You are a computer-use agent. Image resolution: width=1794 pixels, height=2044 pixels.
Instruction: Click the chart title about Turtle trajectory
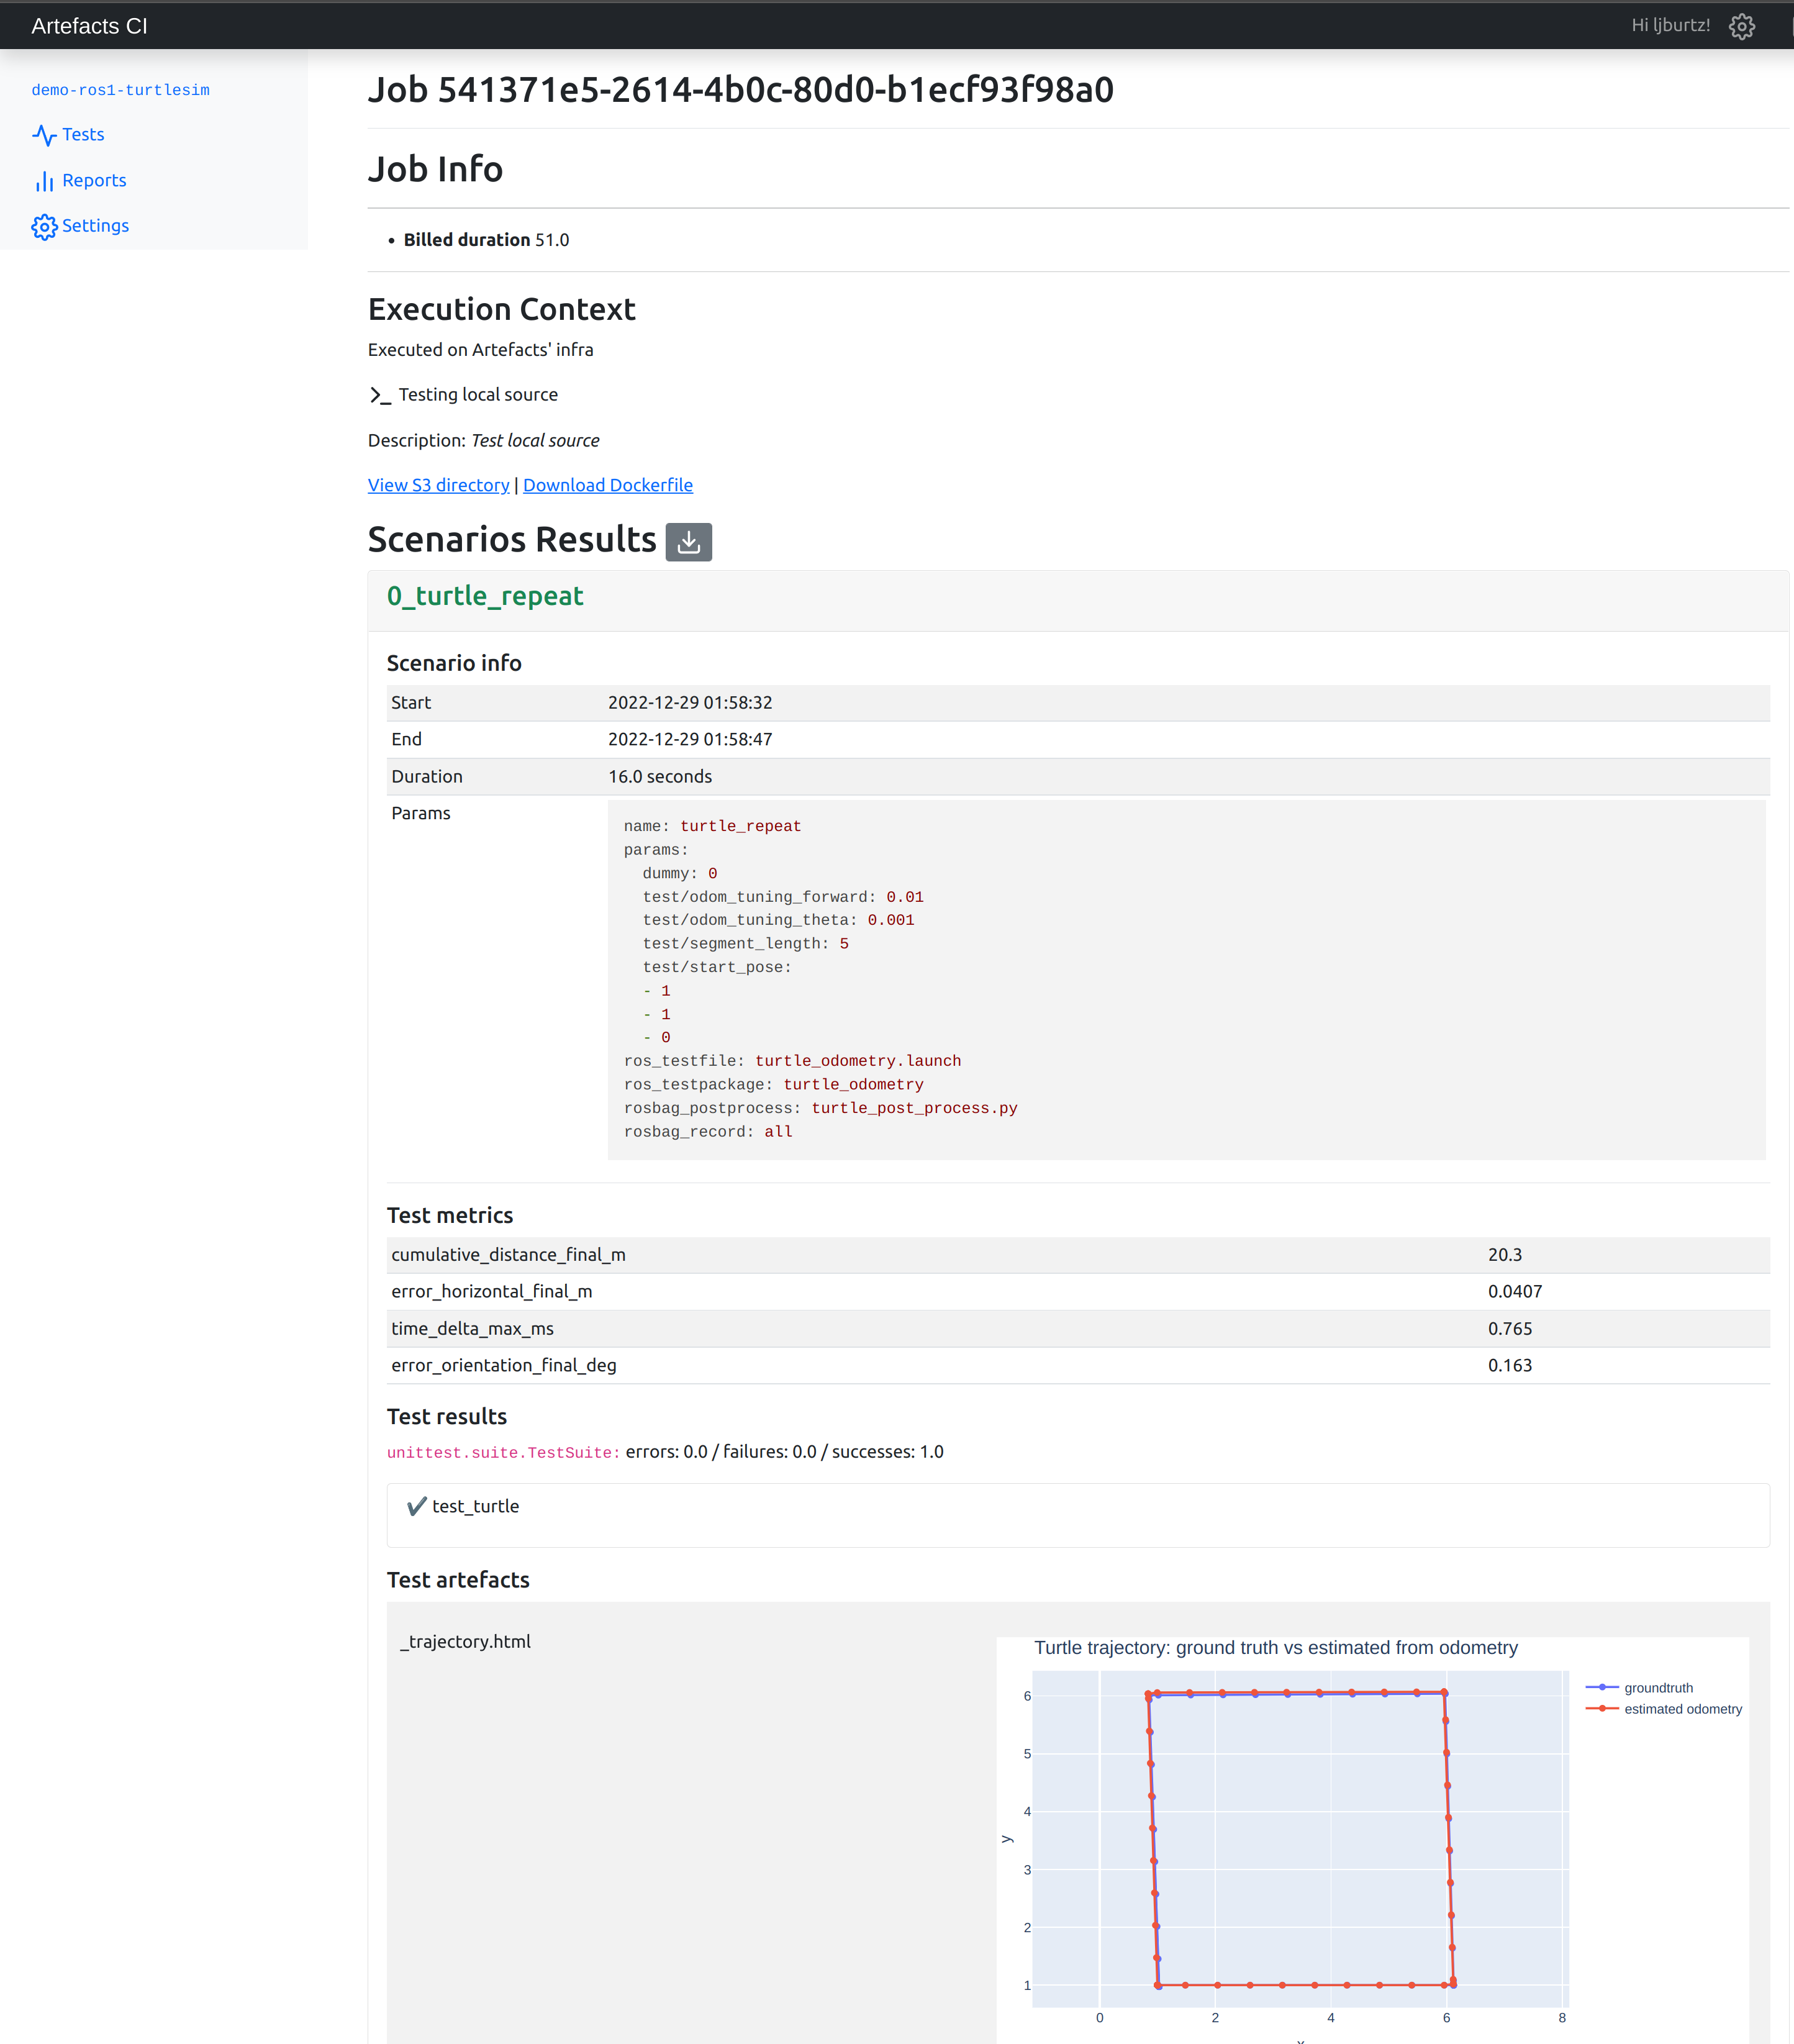tap(1276, 1648)
